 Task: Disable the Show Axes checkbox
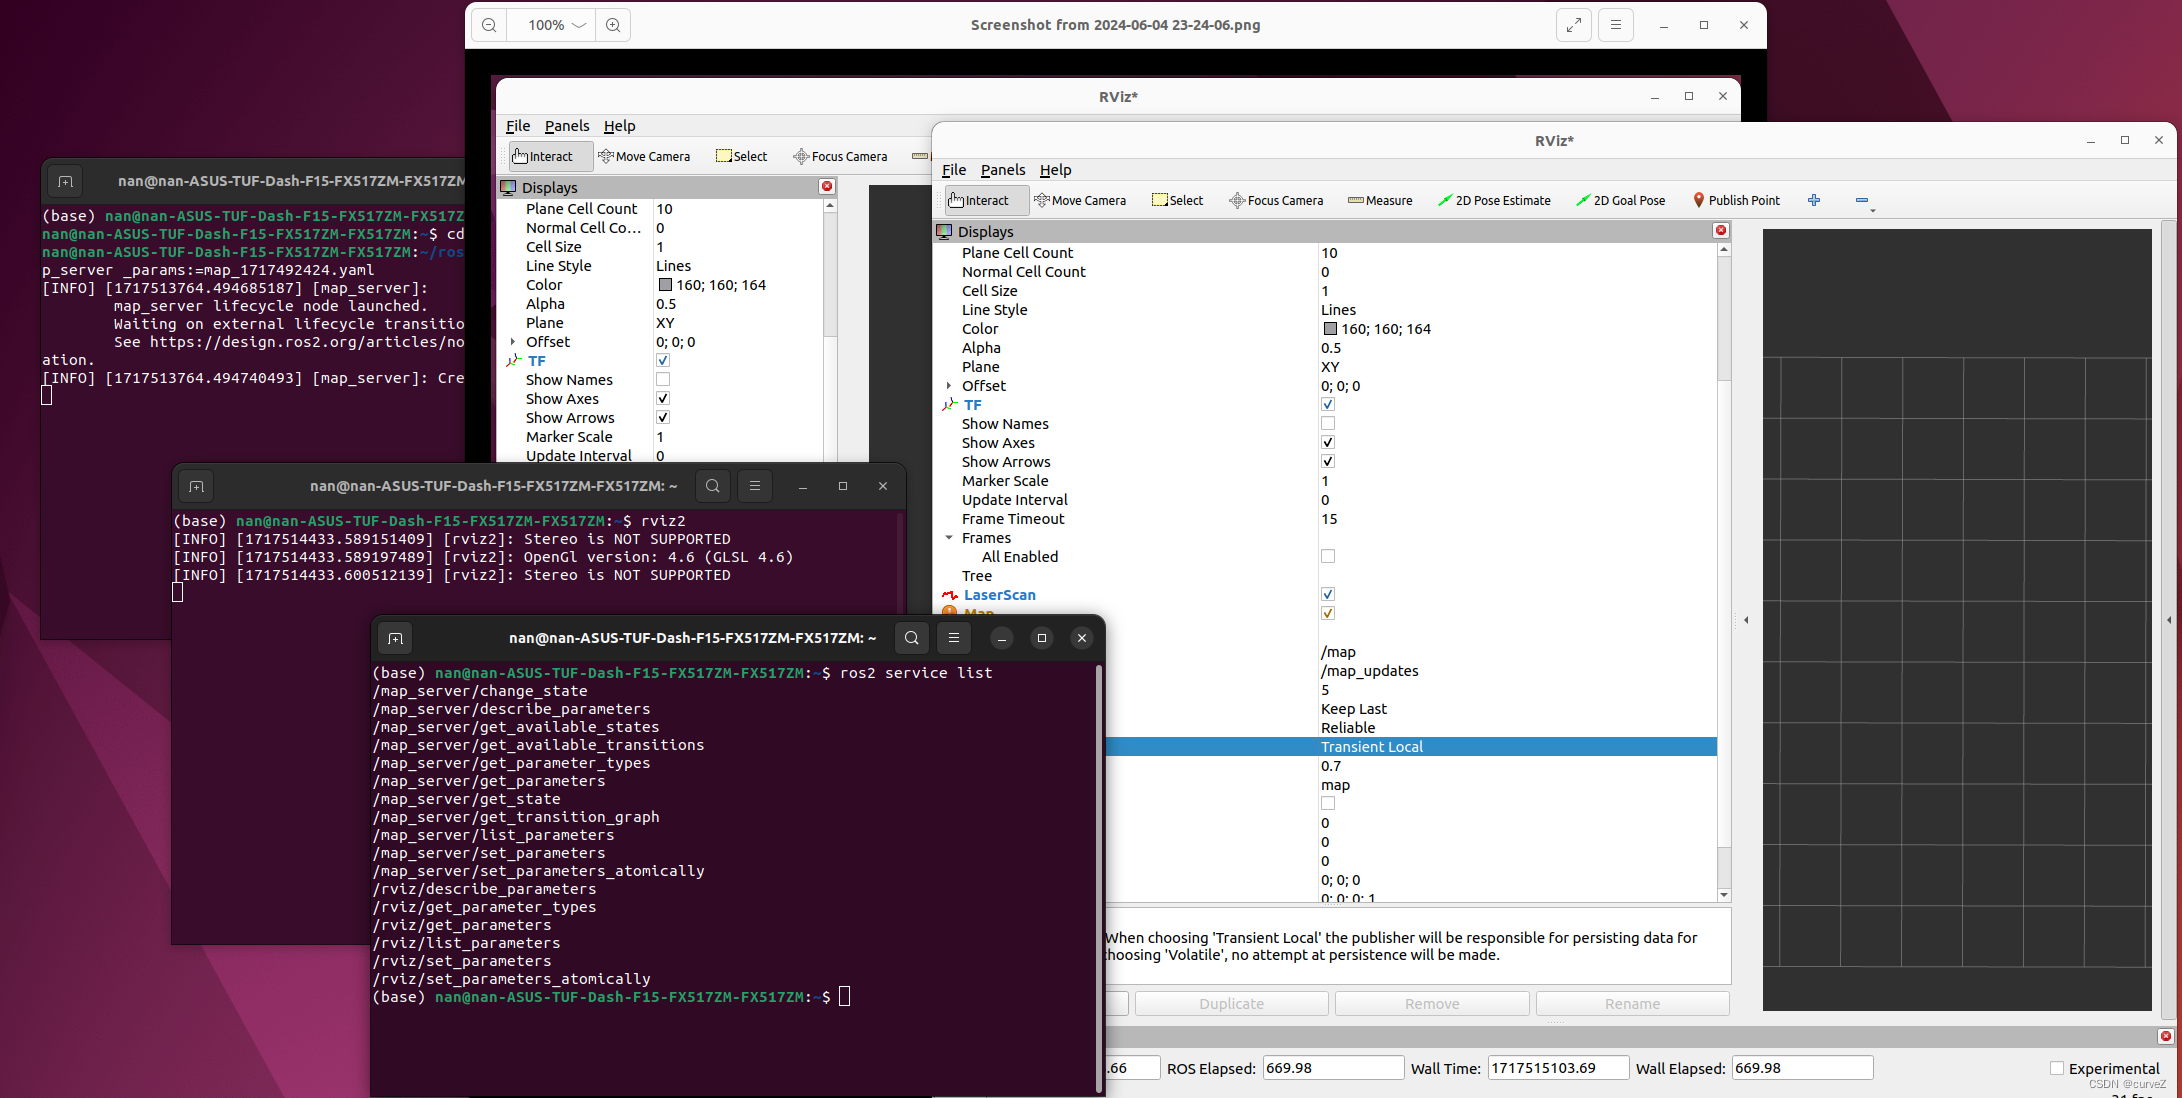(1328, 442)
